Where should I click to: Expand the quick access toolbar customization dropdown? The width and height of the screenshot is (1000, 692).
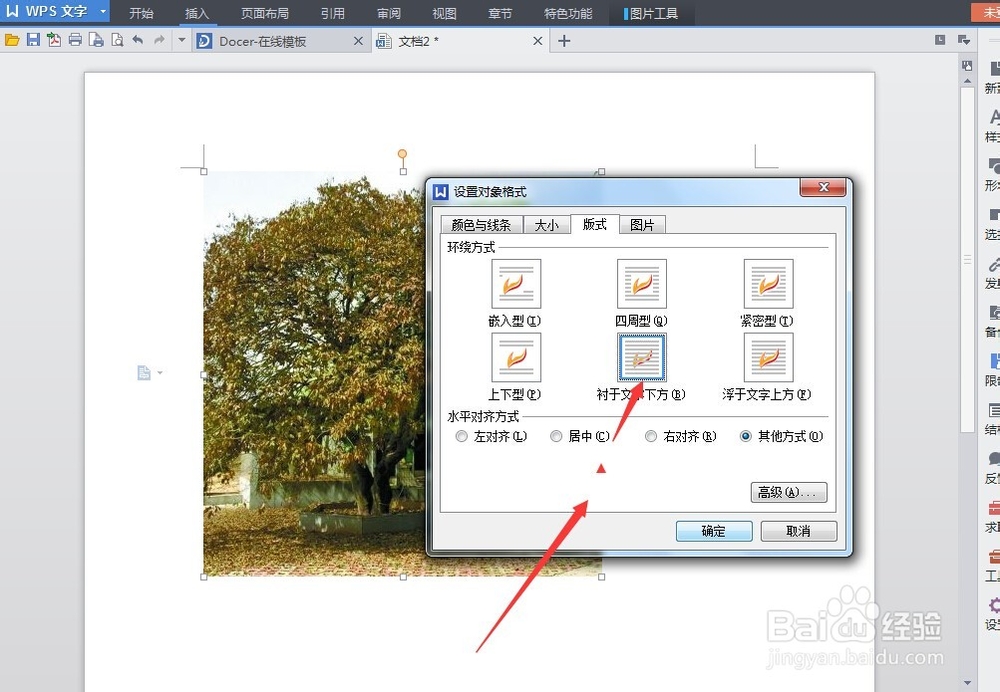point(181,40)
